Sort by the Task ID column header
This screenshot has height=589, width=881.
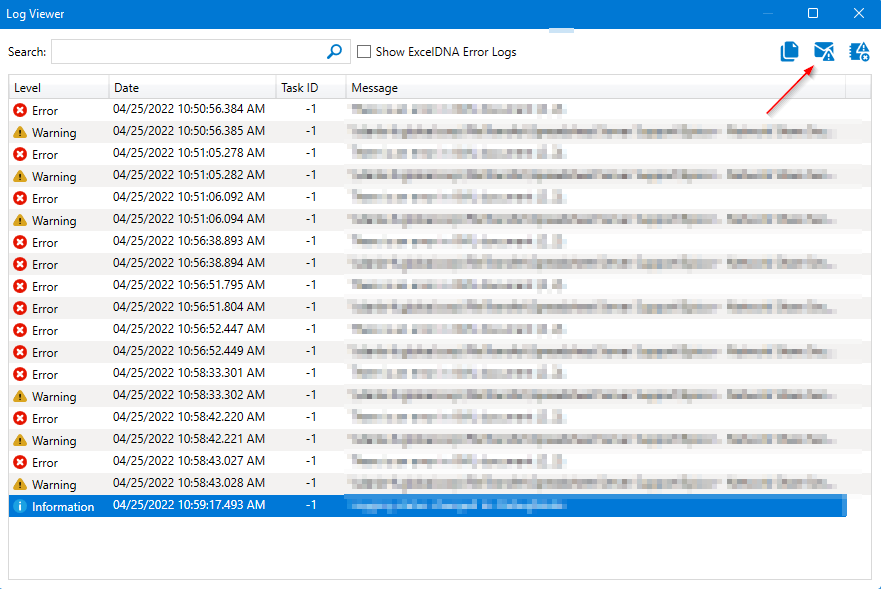[x=311, y=88]
